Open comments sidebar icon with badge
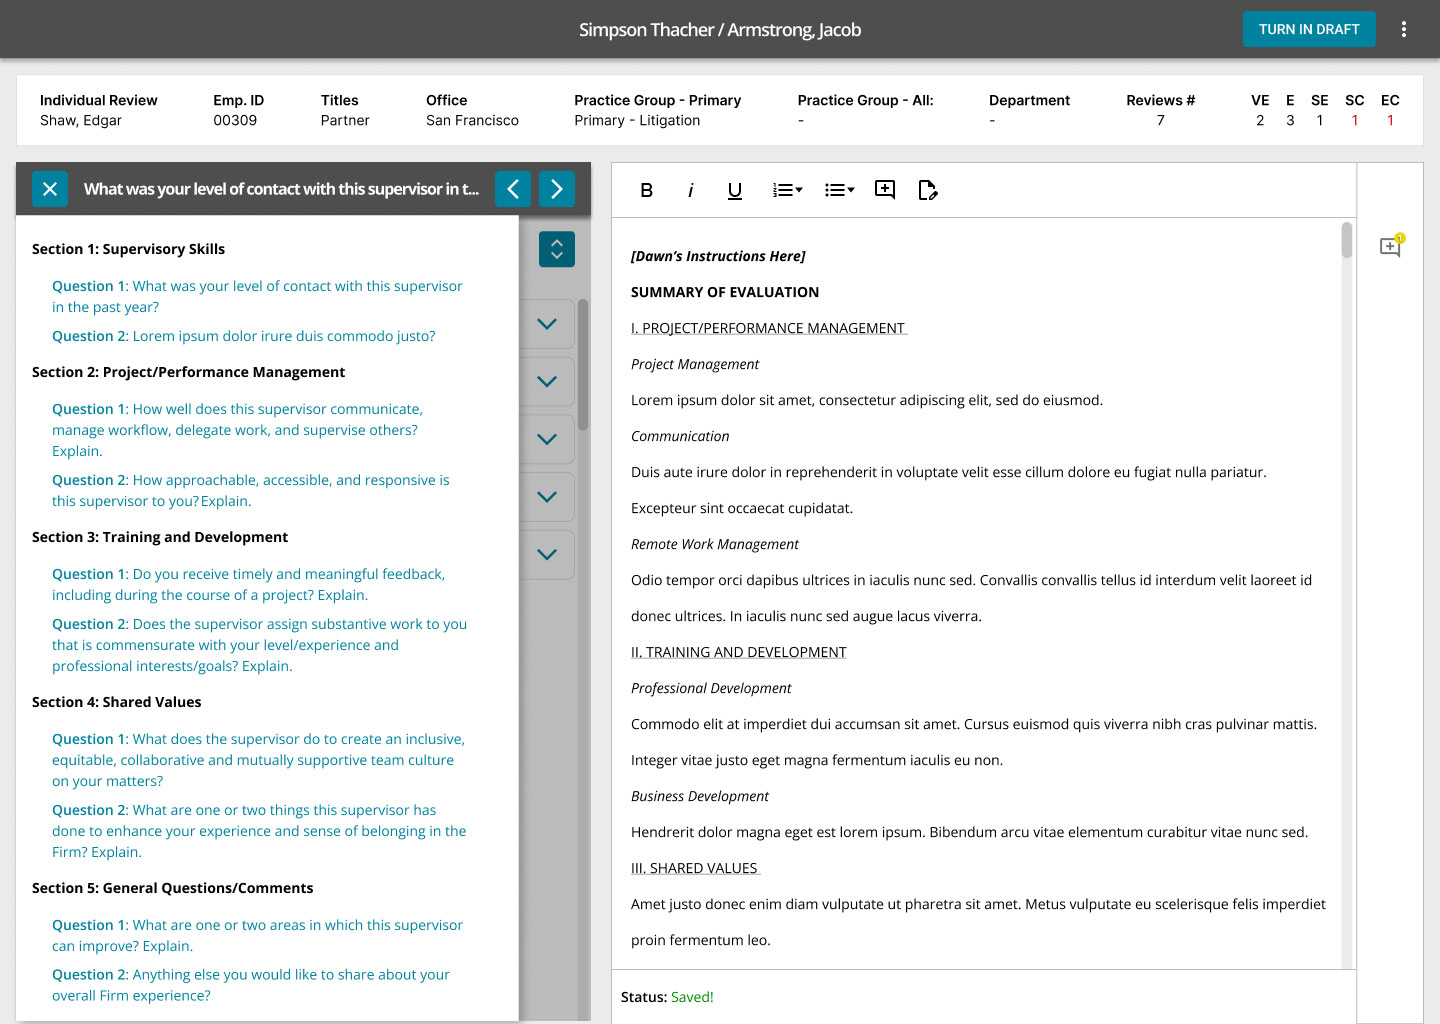Viewport: 1440px width, 1024px height. coord(1391,246)
